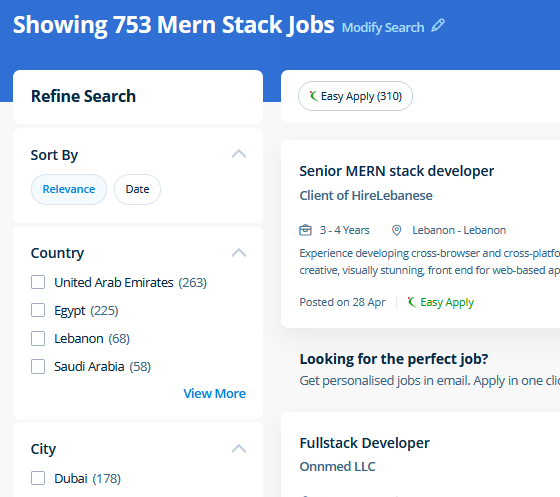Click the 'Lebanon - Lebanon' location text

pos(459,230)
